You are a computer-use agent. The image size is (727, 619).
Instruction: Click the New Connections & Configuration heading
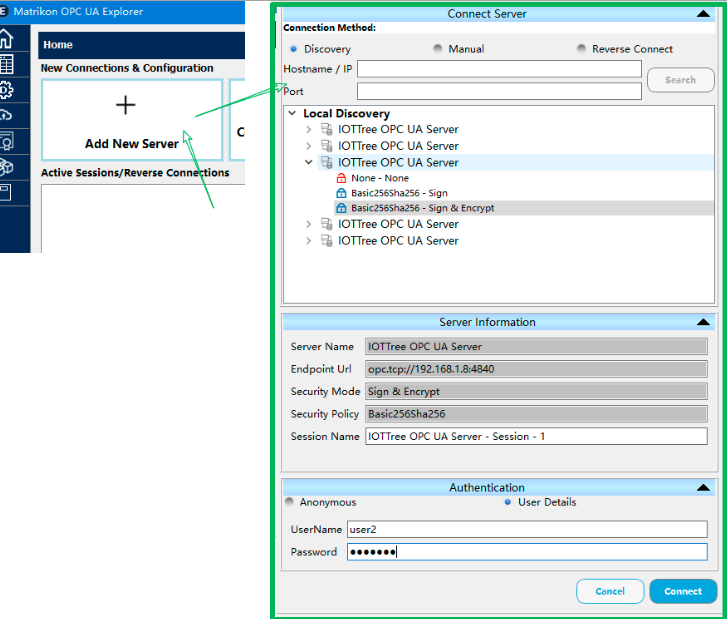coord(127,68)
